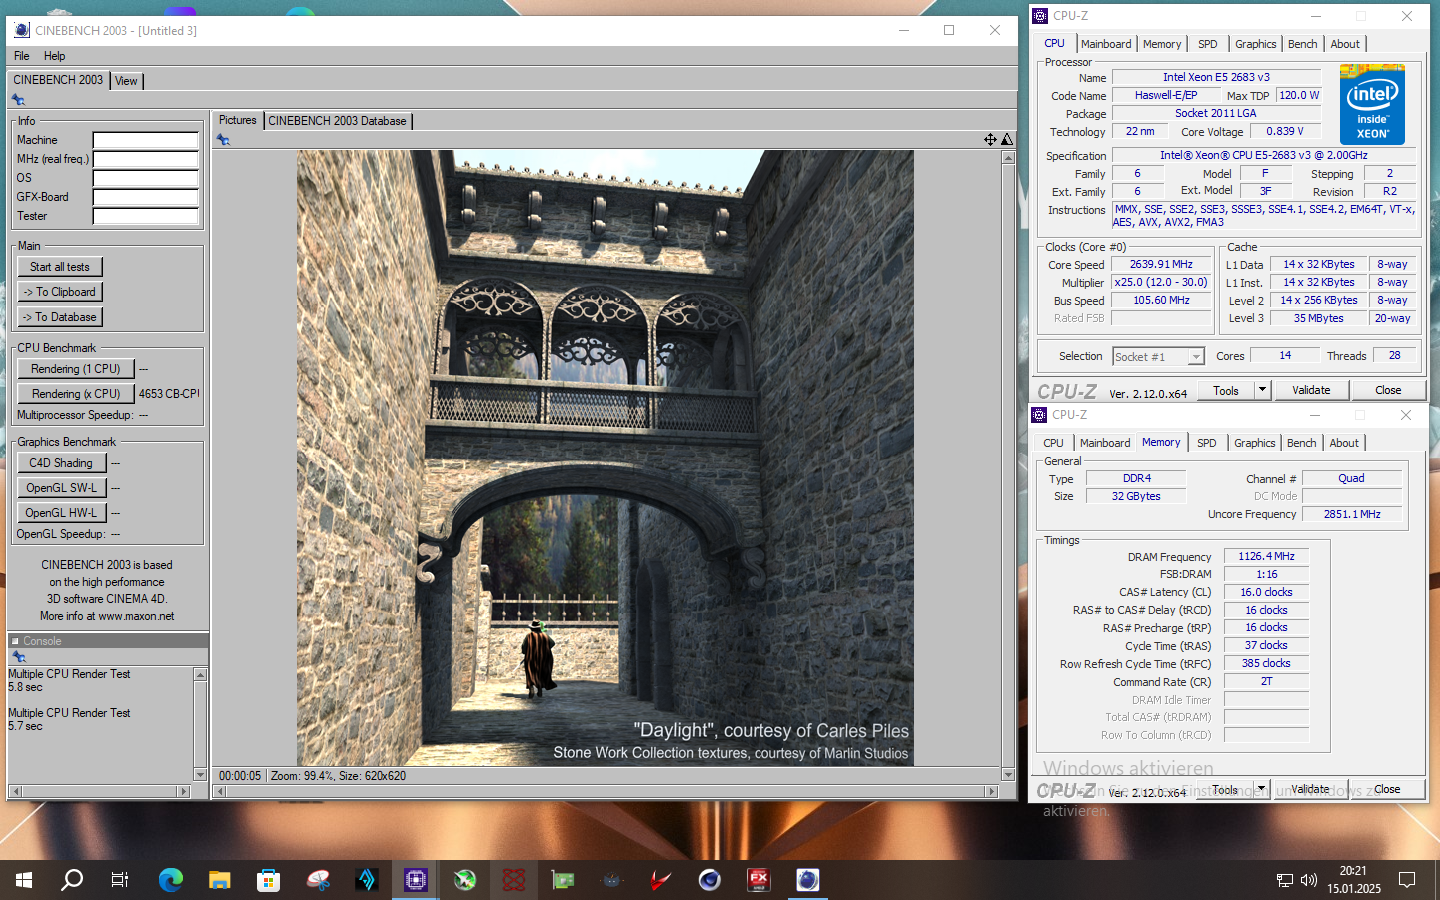Open the SPD tab in the CPU-Z Memory window
The height and width of the screenshot is (900, 1440).
[x=1207, y=443]
